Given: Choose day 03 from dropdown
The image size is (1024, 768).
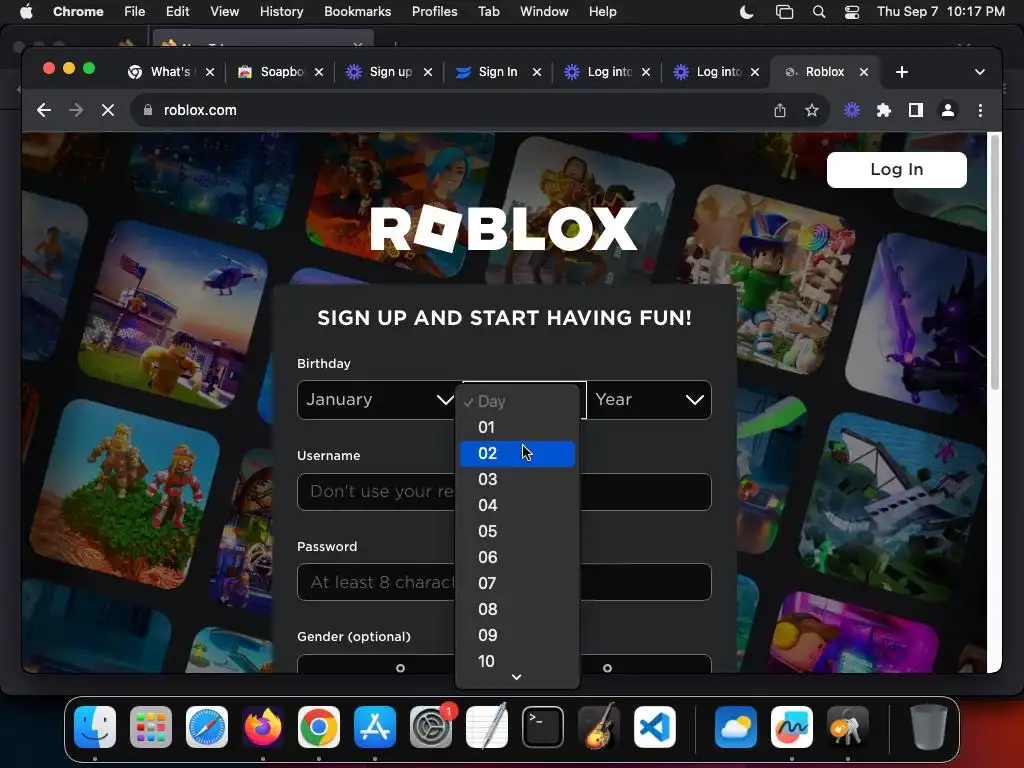Looking at the screenshot, I should [517, 479].
